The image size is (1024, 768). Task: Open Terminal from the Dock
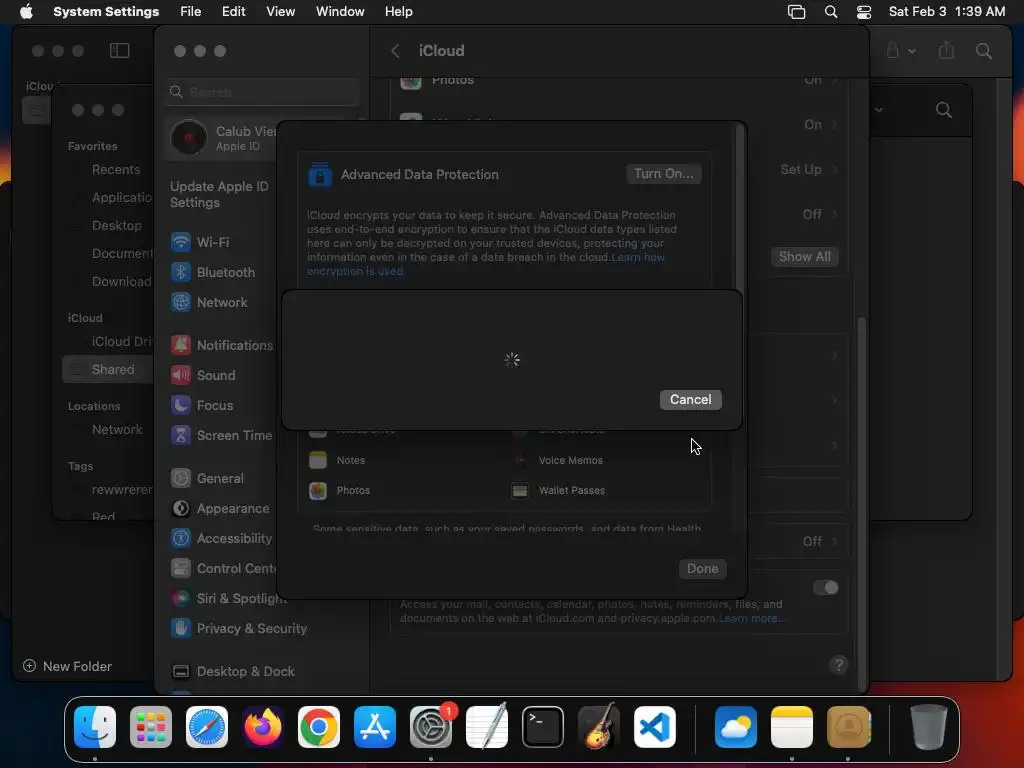[543, 727]
